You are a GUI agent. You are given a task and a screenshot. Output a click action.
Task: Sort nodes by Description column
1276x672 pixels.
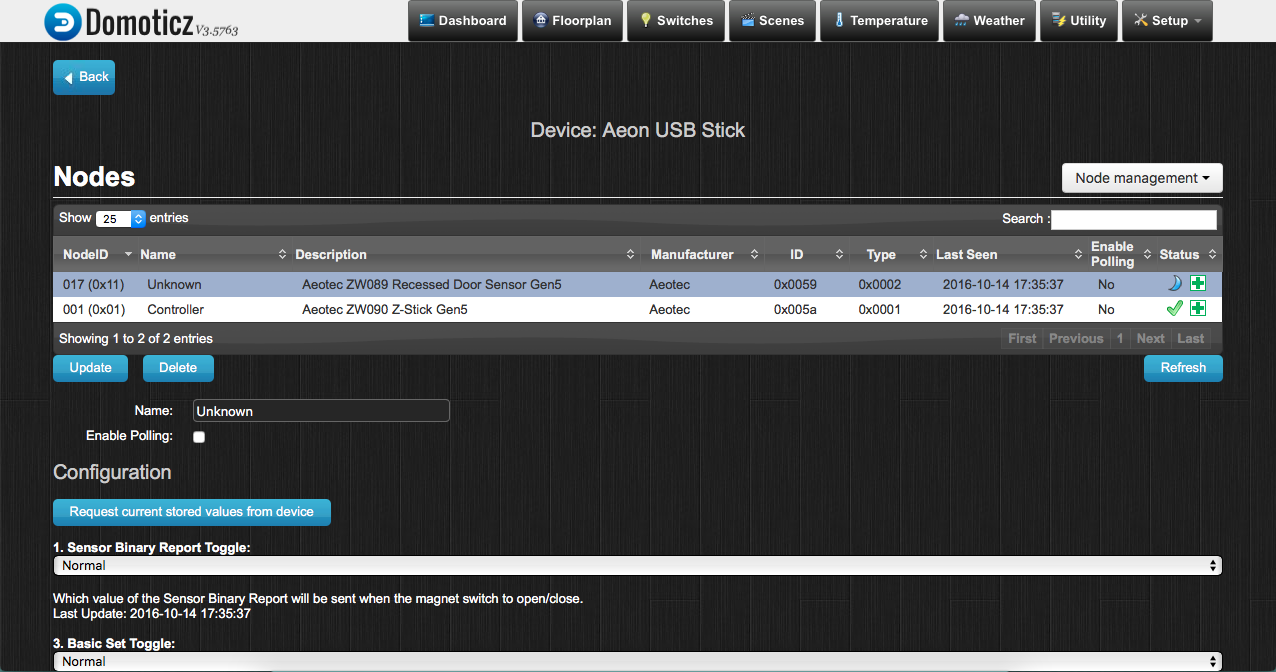pyautogui.click(x=465, y=254)
